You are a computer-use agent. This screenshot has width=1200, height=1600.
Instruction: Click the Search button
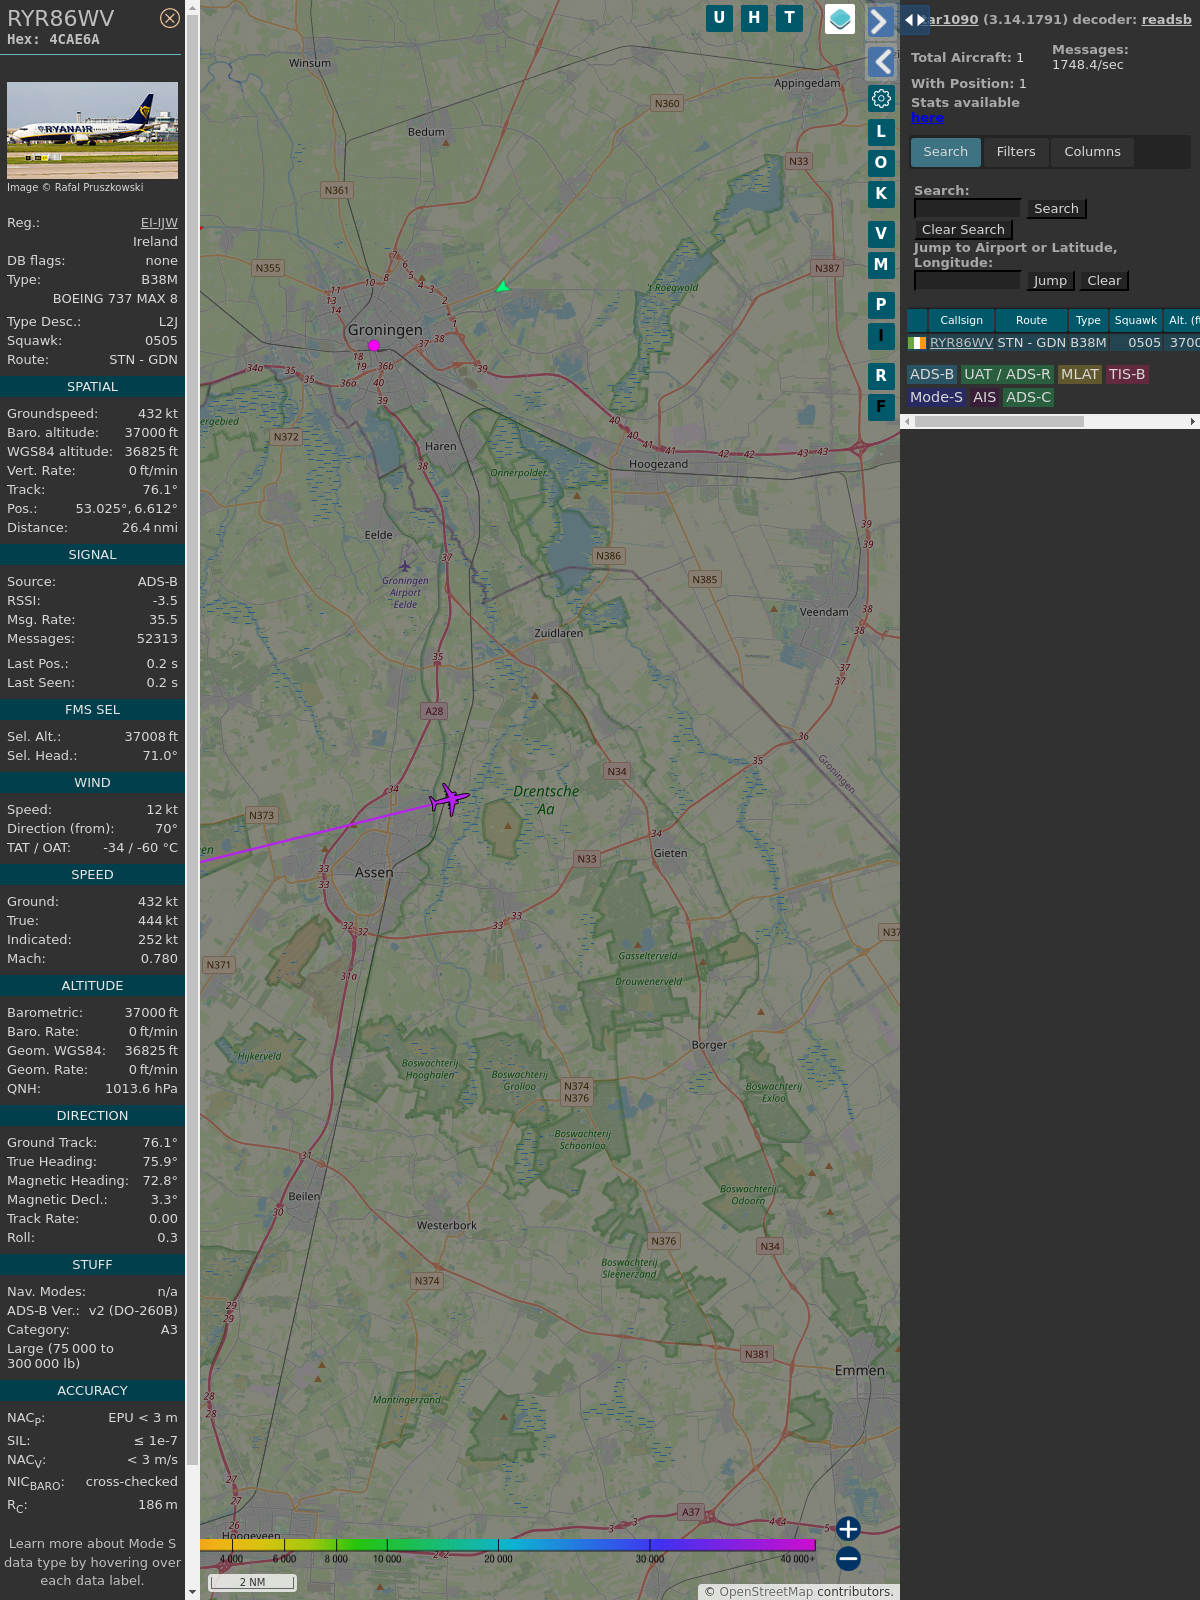(x=1056, y=208)
